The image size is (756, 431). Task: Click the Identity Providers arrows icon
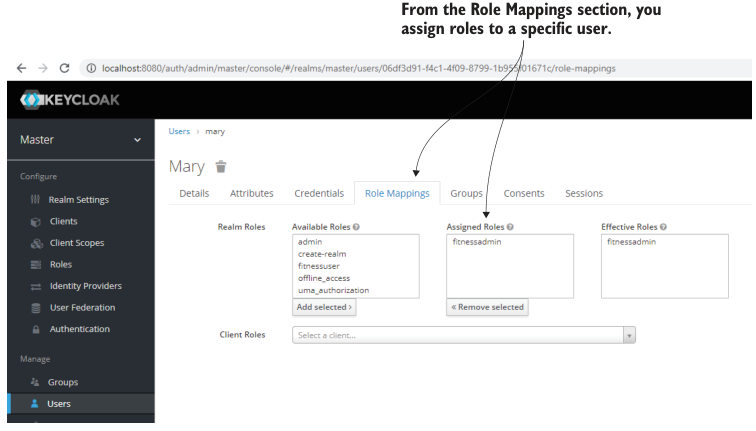click(x=36, y=287)
